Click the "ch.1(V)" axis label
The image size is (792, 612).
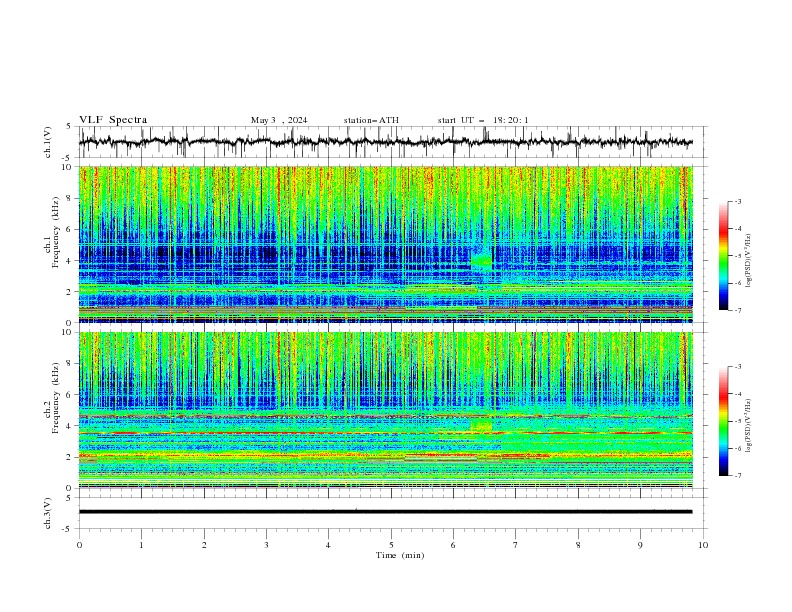coord(48,142)
